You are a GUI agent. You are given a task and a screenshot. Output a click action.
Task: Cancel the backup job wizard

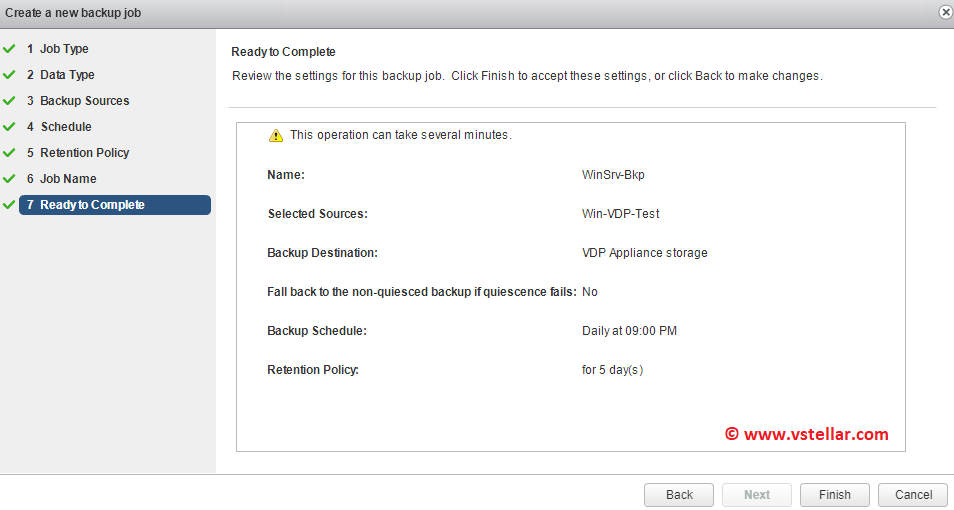click(x=913, y=495)
